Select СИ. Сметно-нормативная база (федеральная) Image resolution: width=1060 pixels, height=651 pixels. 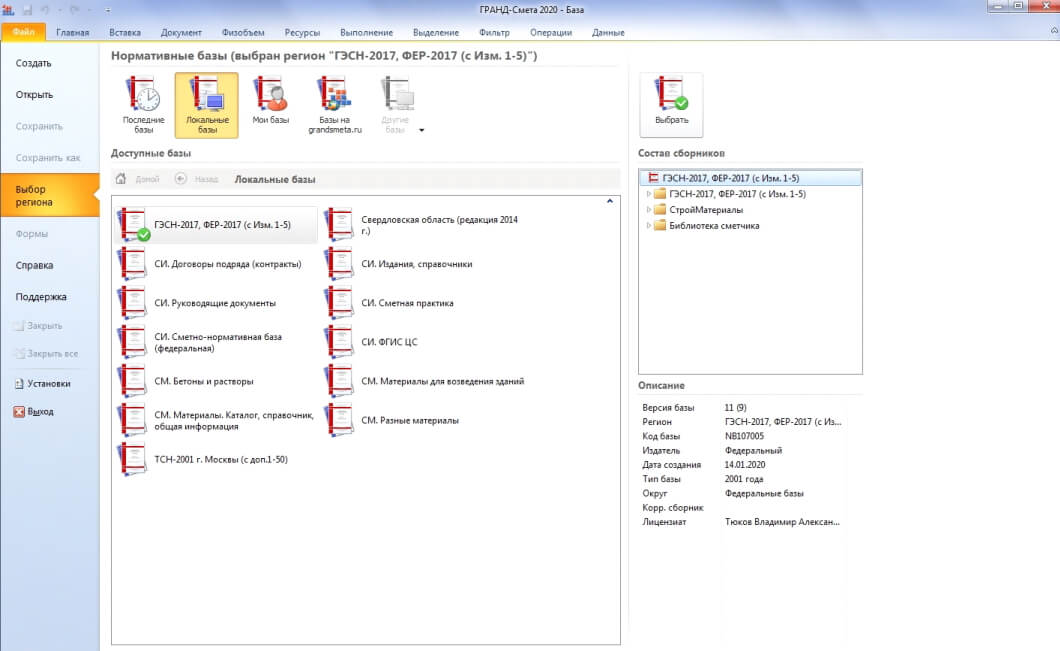(201, 342)
